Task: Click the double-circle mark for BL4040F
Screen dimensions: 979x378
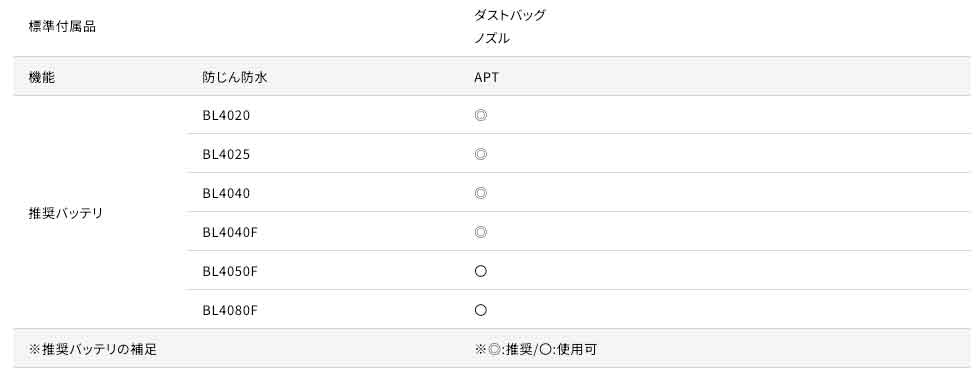Action: (480, 232)
